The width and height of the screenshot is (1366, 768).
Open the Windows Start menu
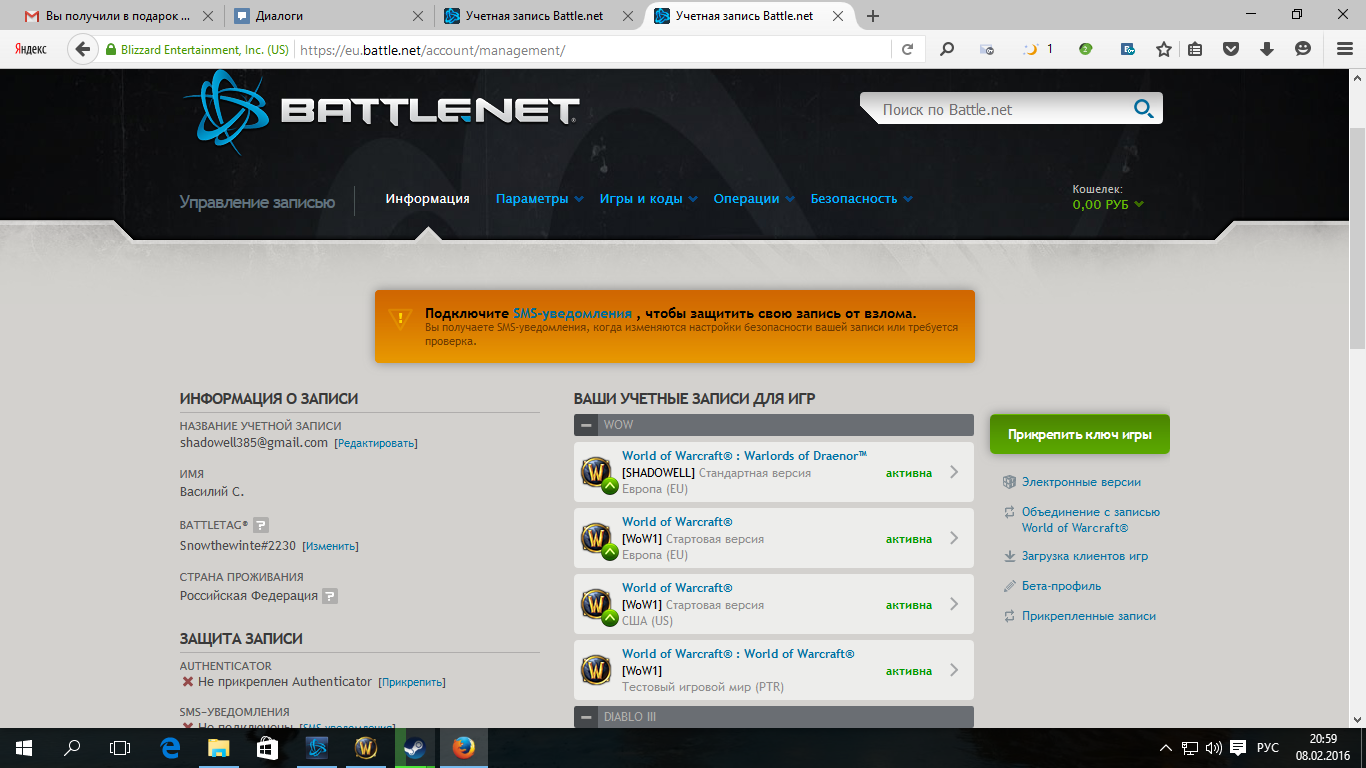[24, 747]
